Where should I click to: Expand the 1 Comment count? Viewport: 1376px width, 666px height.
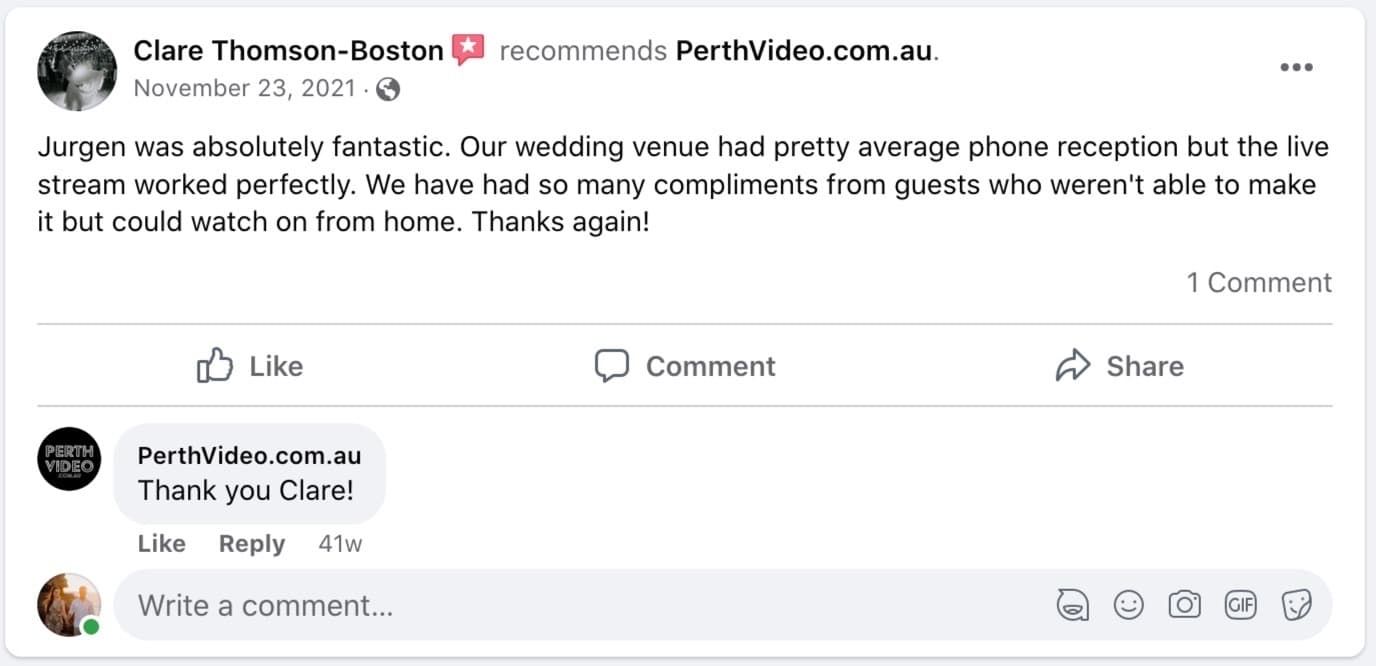pyautogui.click(x=1259, y=283)
